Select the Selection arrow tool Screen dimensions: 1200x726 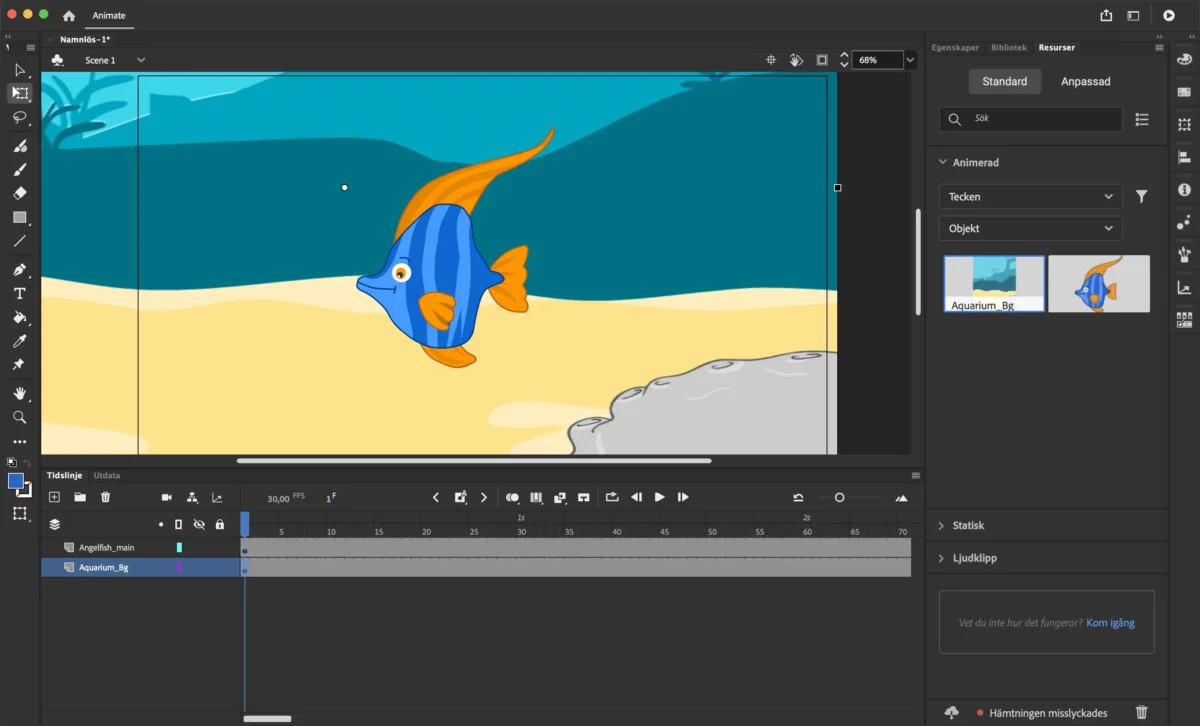[19, 70]
